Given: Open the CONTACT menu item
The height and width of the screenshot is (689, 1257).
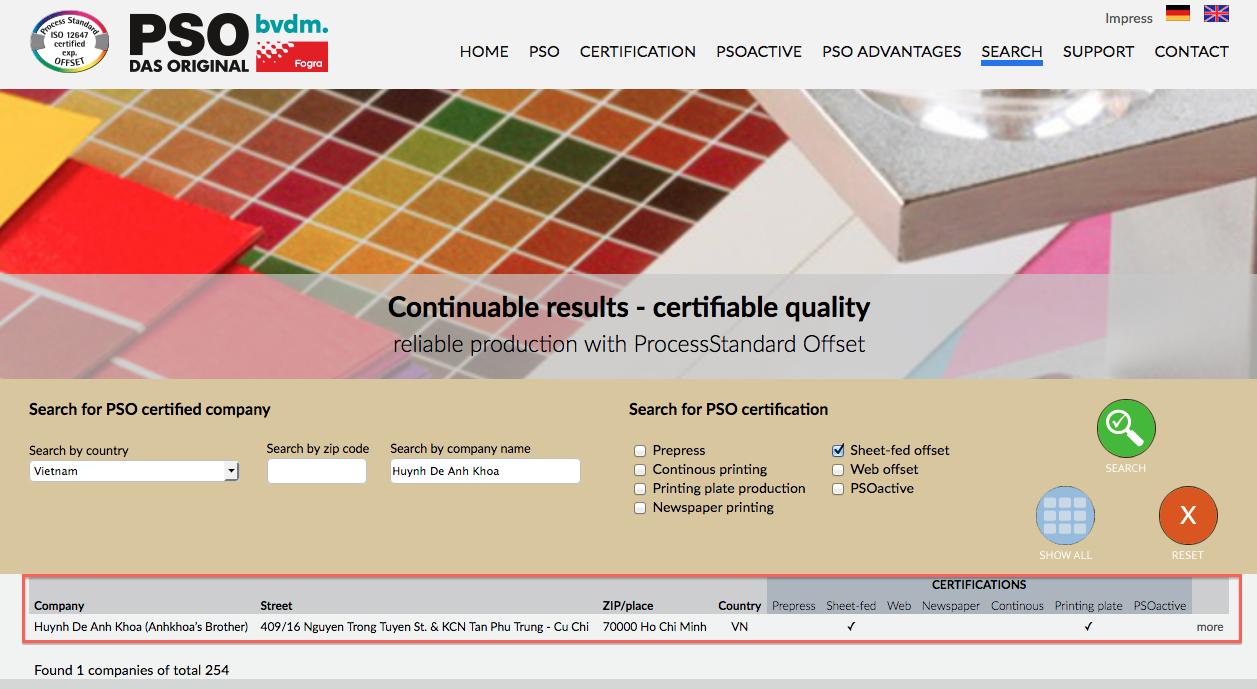Looking at the screenshot, I should [1192, 52].
